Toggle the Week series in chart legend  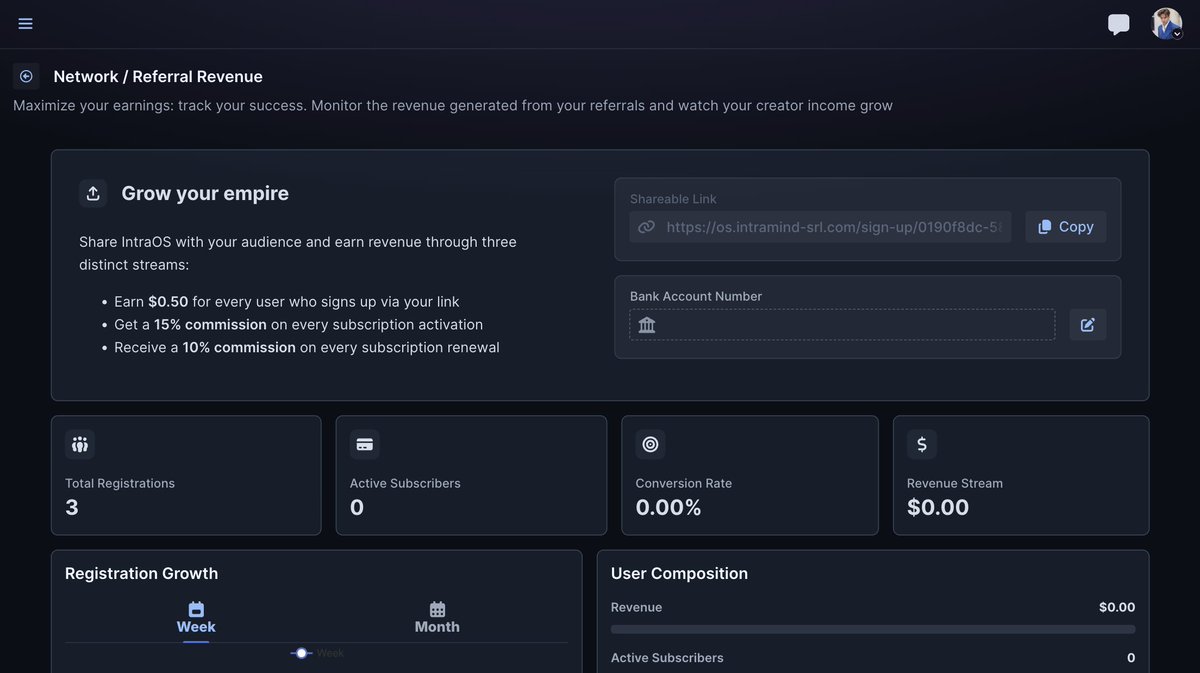[x=317, y=653]
